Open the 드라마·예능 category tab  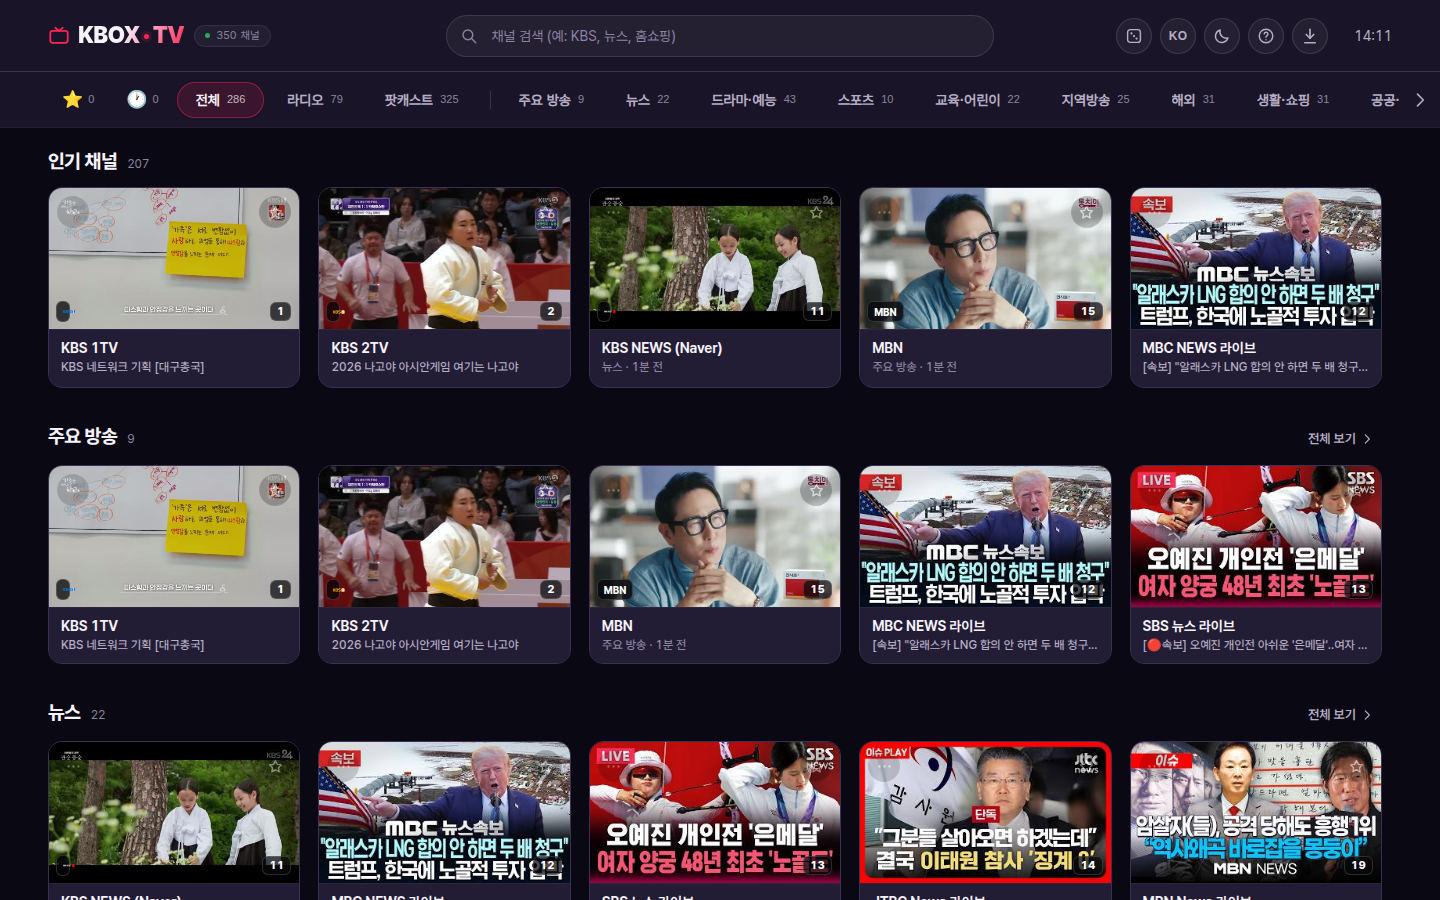tap(753, 100)
